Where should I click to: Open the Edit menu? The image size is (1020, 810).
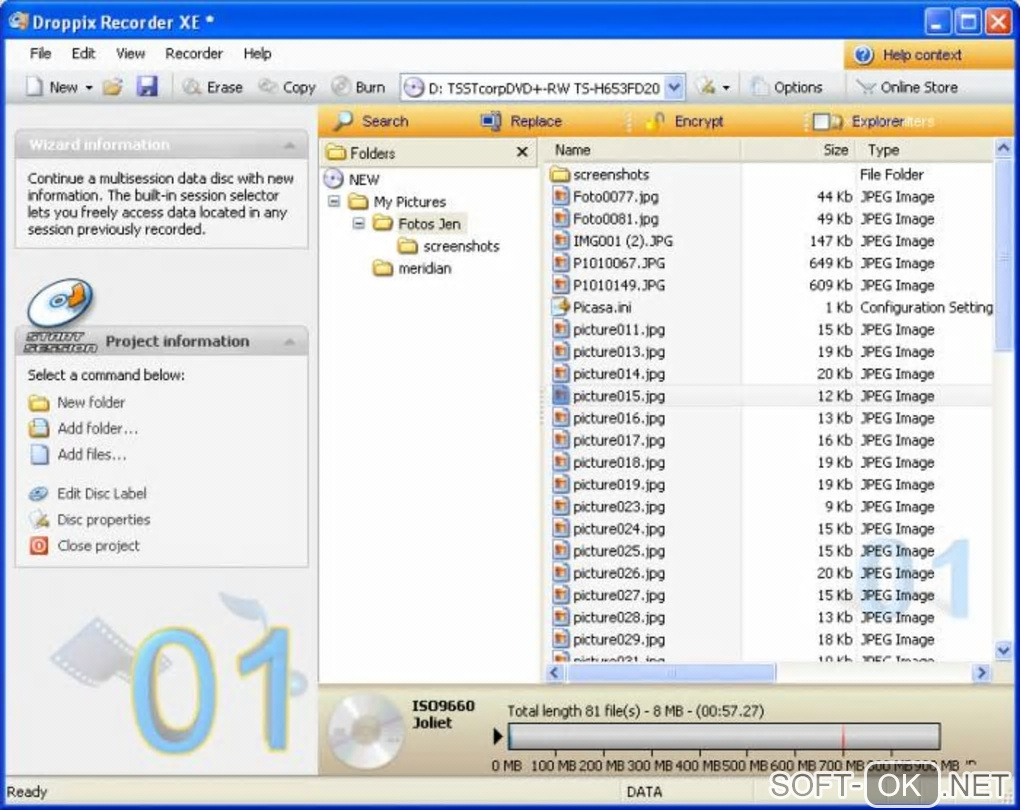(83, 54)
